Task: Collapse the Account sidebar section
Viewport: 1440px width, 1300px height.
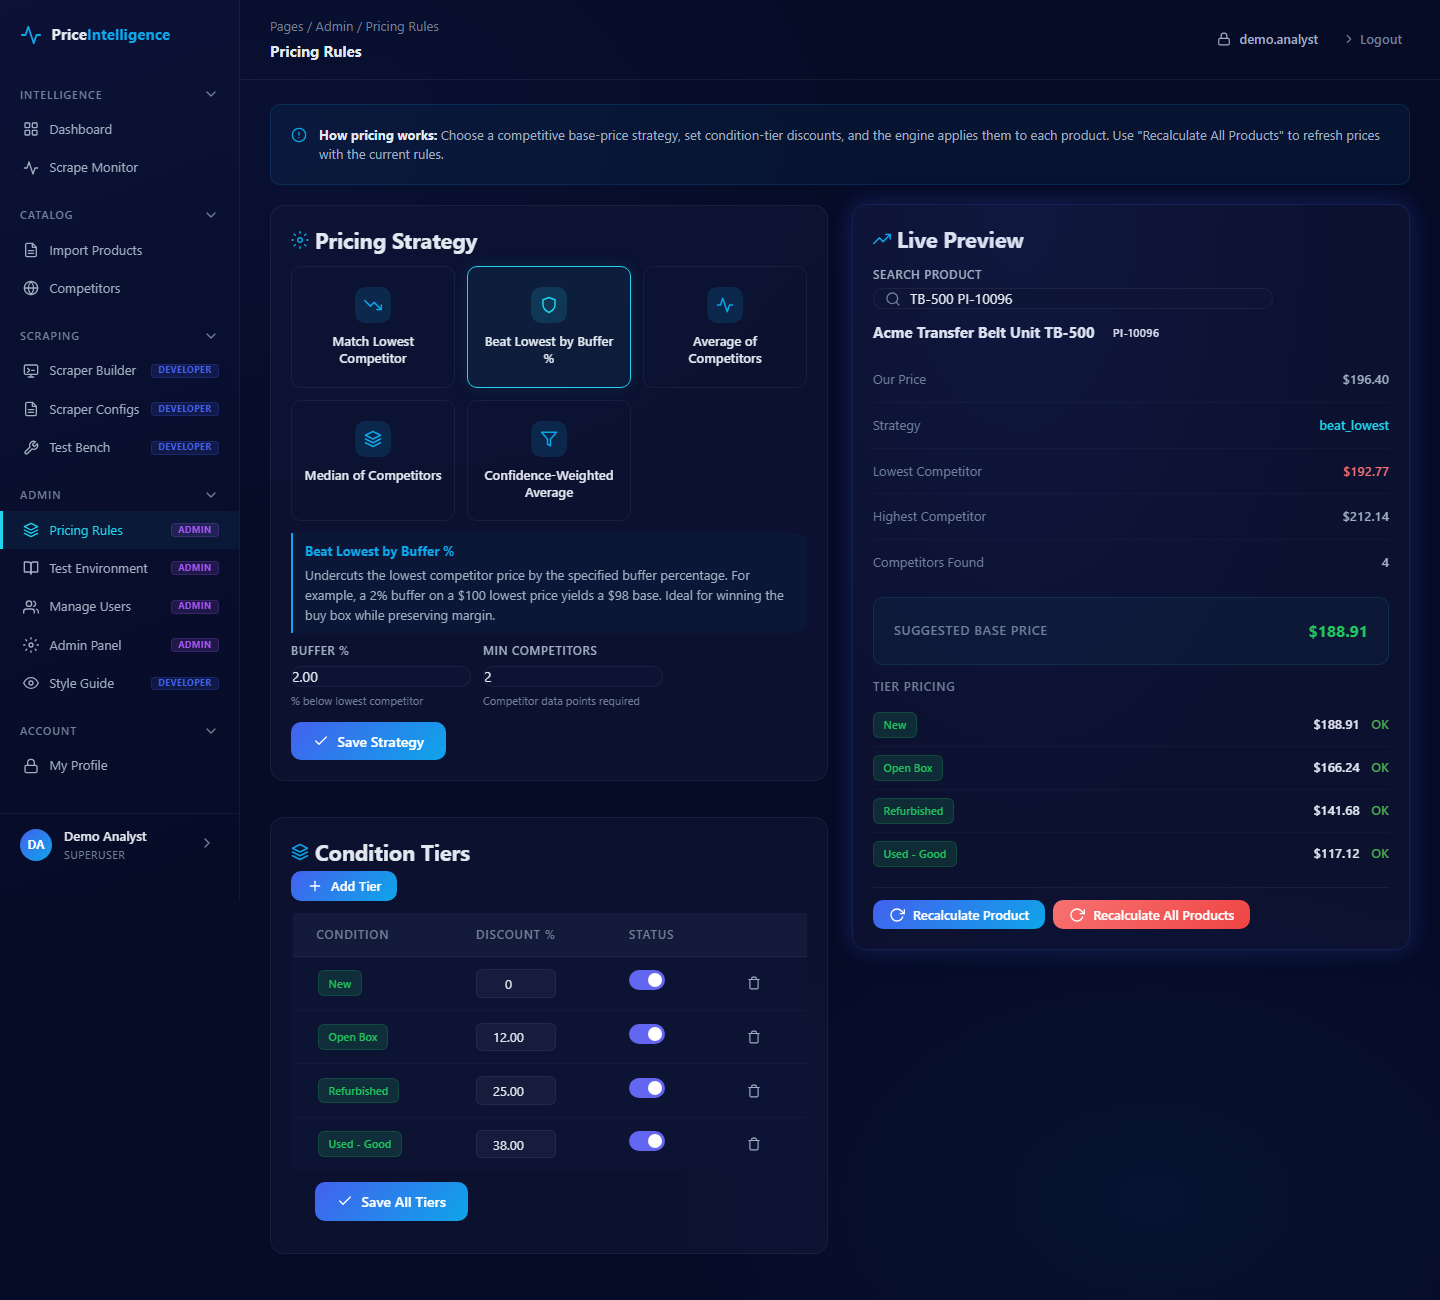Action: (211, 731)
